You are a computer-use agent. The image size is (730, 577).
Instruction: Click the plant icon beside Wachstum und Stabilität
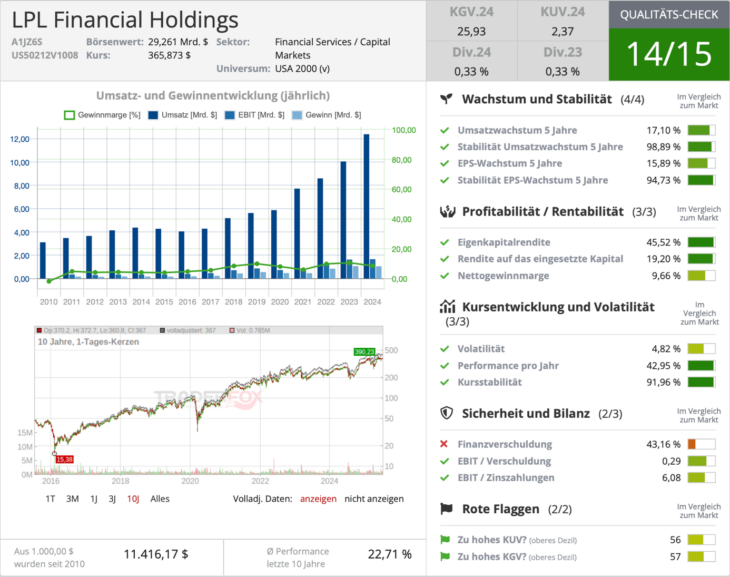tap(446, 99)
